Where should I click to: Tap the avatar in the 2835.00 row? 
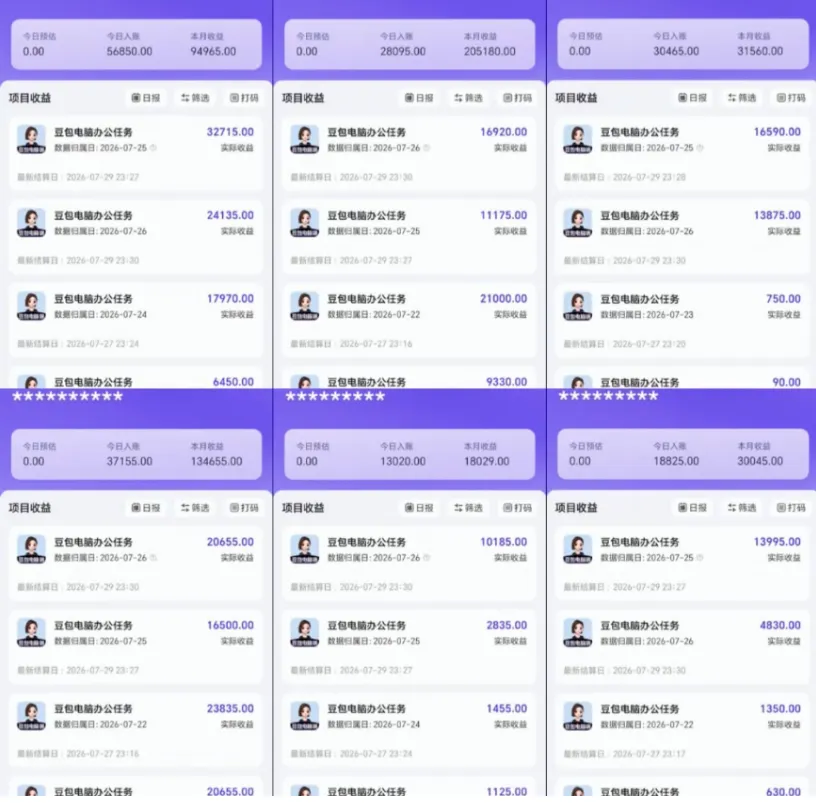click(x=304, y=633)
